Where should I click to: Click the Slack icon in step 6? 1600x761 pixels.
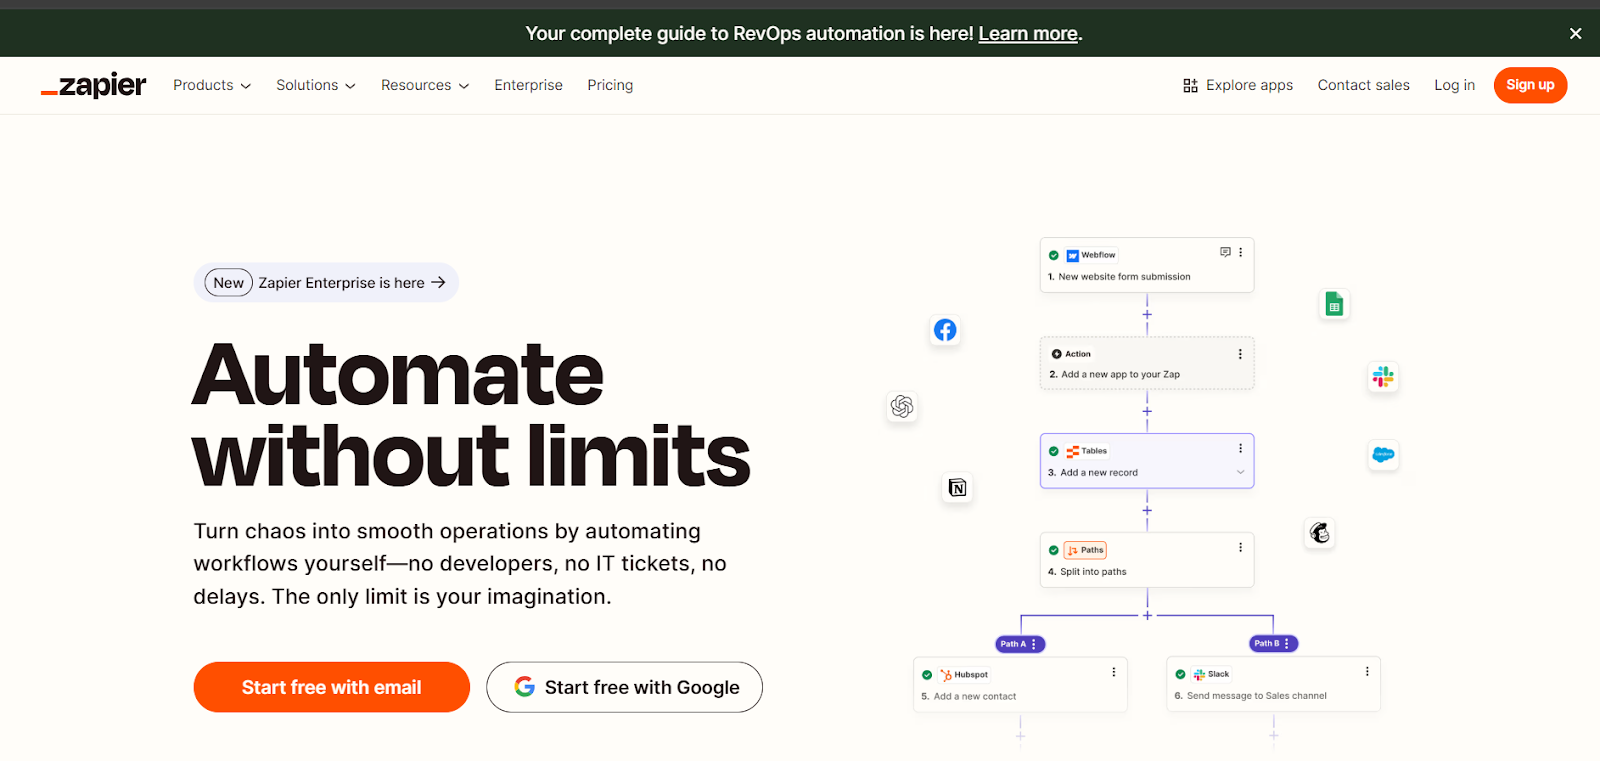pos(1199,675)
